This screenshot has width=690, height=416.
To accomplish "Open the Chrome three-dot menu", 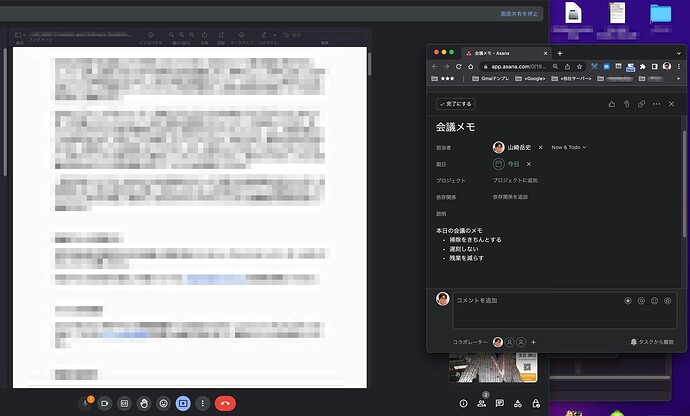I will point(679,66).
